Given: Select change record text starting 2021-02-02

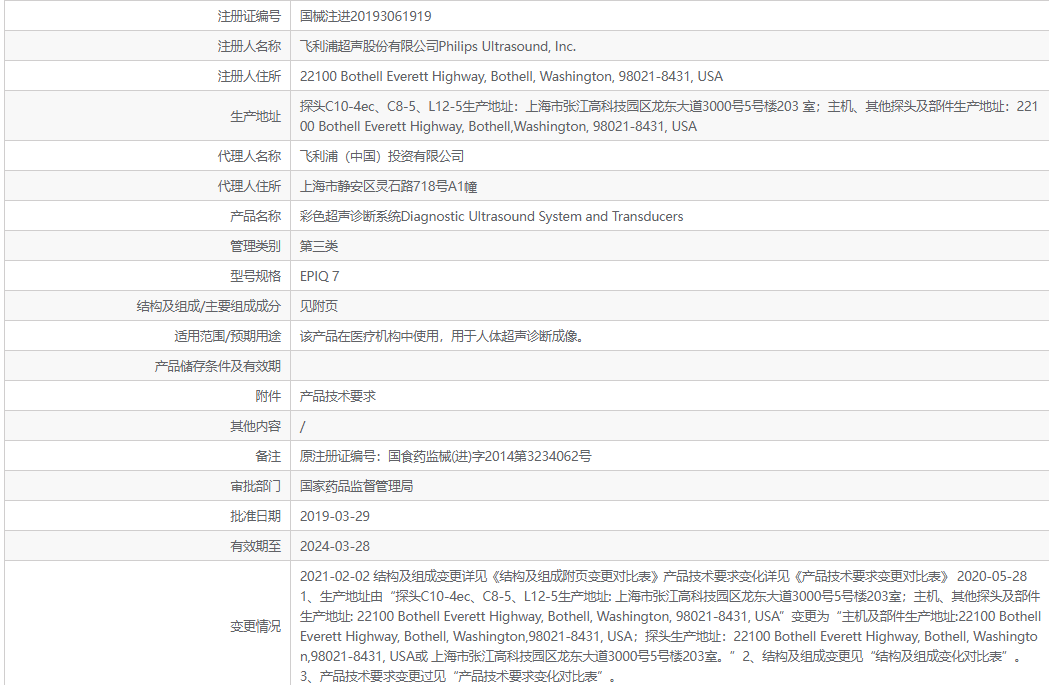Looking at the screenshot, I should tap(670, 626).
